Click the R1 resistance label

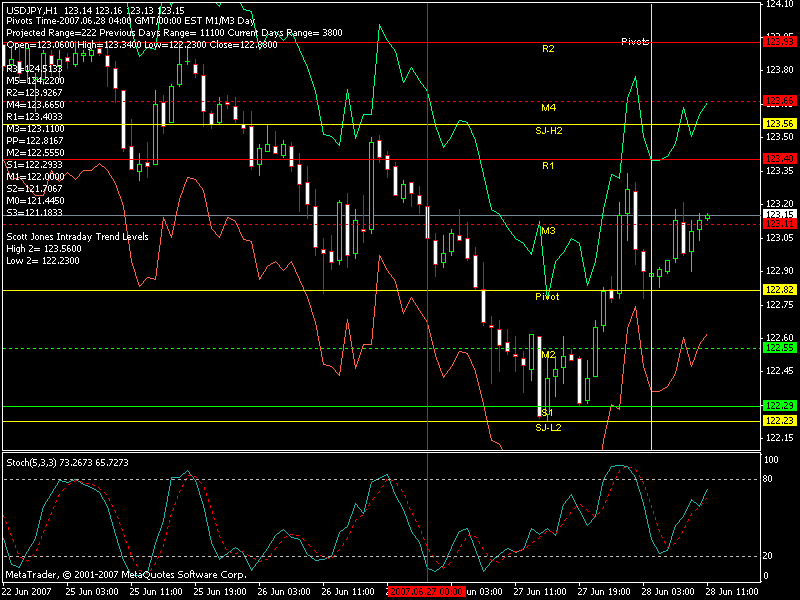coord(548,165)
